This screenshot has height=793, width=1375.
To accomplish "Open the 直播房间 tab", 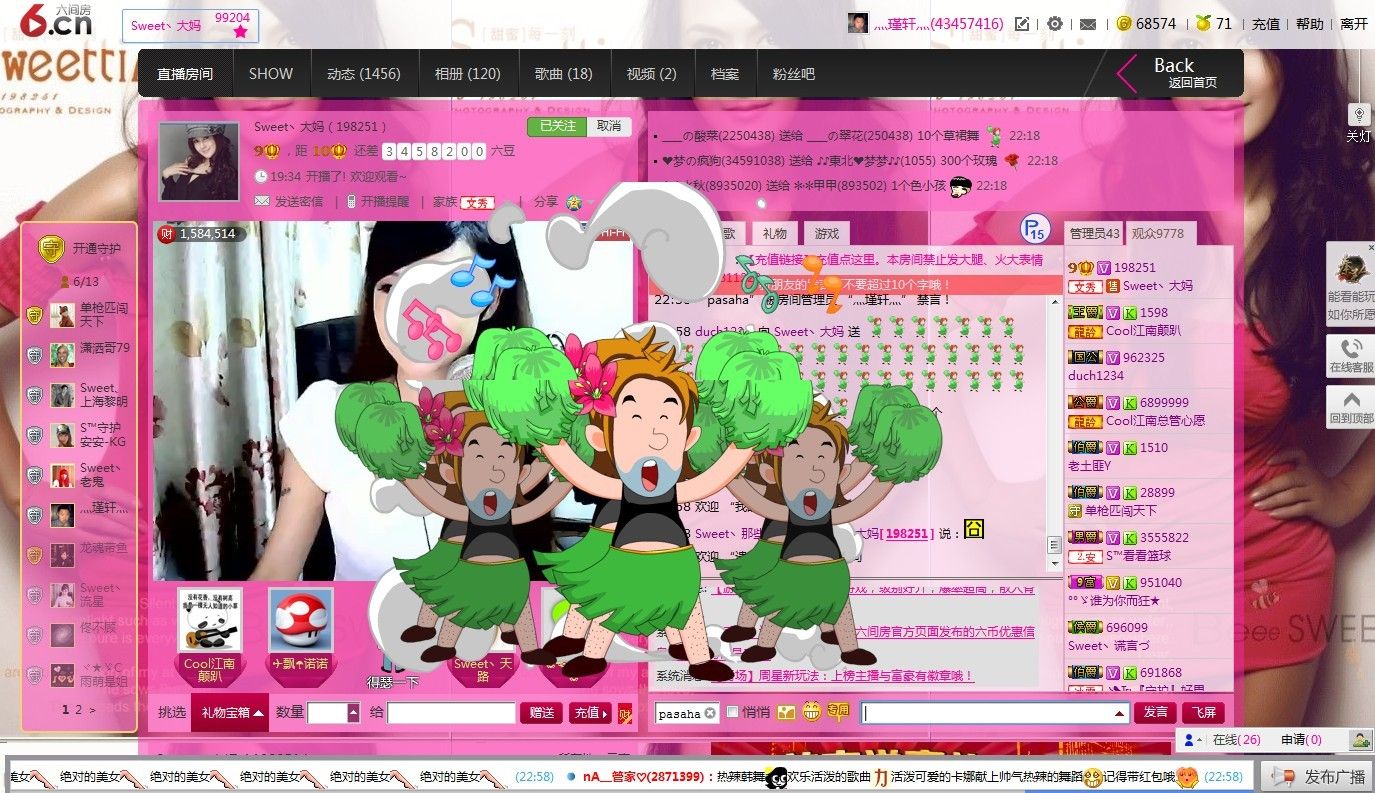I will point(185,74).
